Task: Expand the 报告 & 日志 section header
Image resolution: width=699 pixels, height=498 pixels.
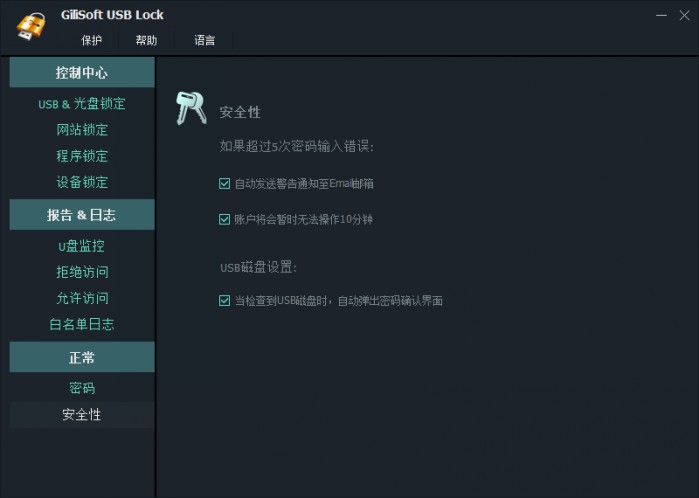Action: (x=82, y=215)
